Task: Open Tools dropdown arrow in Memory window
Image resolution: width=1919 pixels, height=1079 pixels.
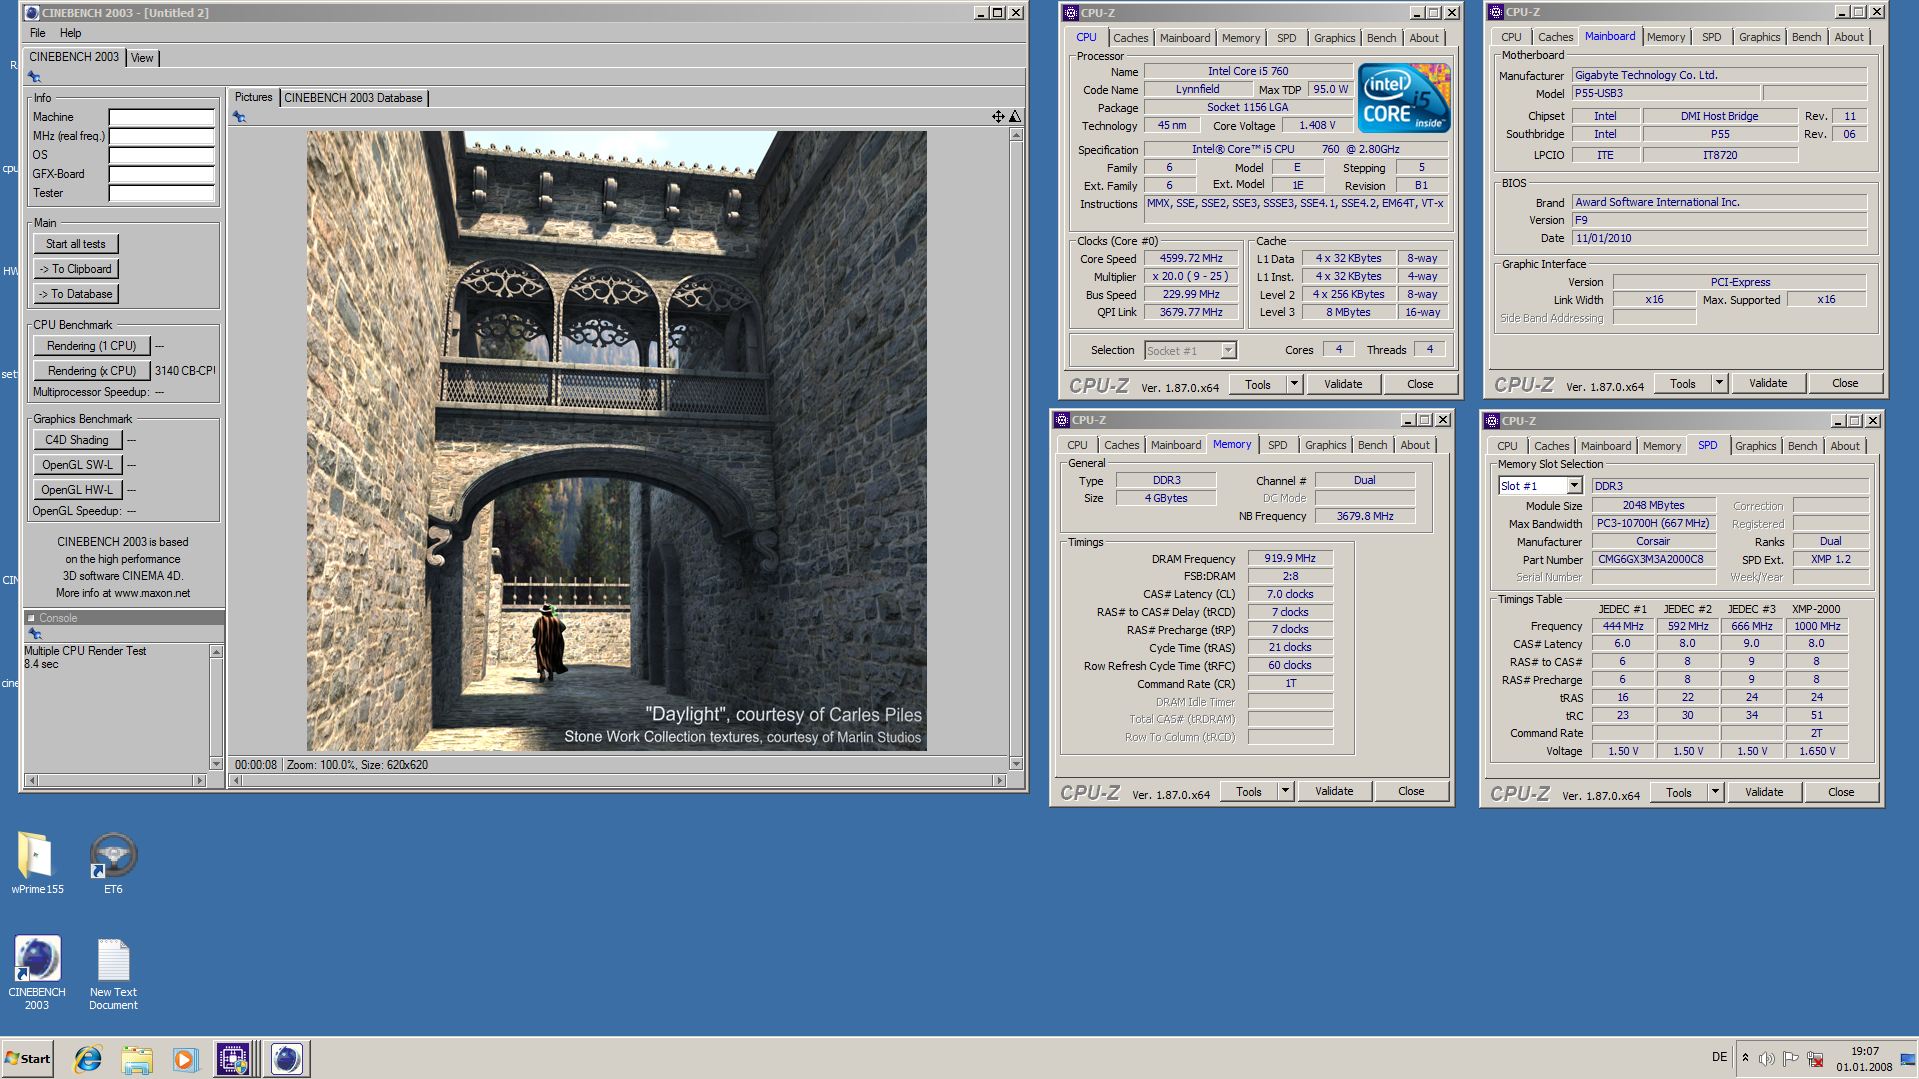Action: 1285,791
